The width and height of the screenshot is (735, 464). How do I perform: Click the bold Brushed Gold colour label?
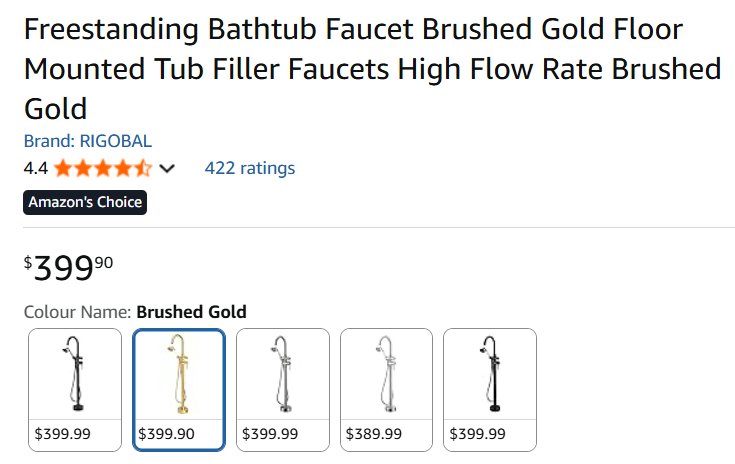point(191,312)
